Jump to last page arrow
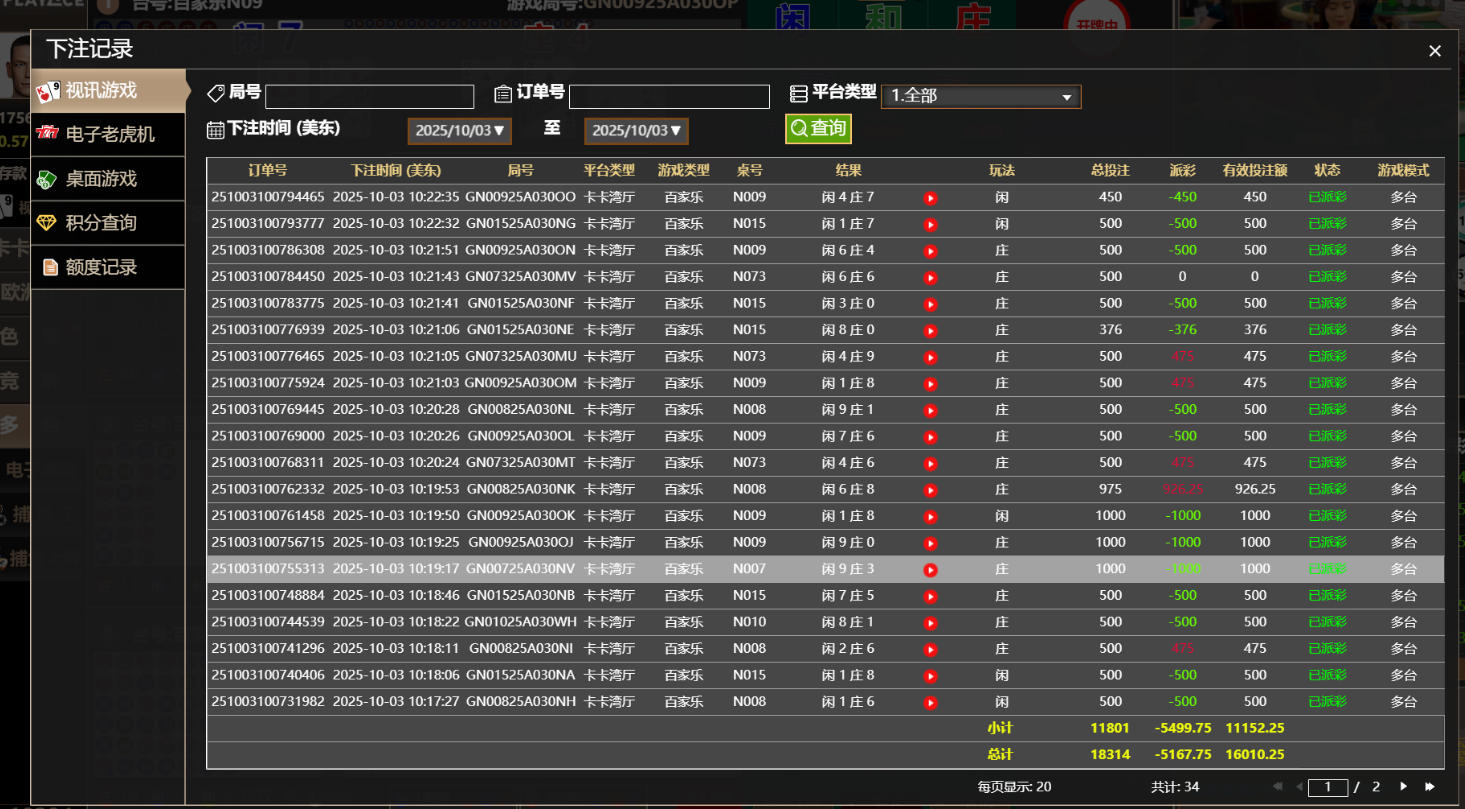The image size is (1465, 809). tap(1430, 787)
